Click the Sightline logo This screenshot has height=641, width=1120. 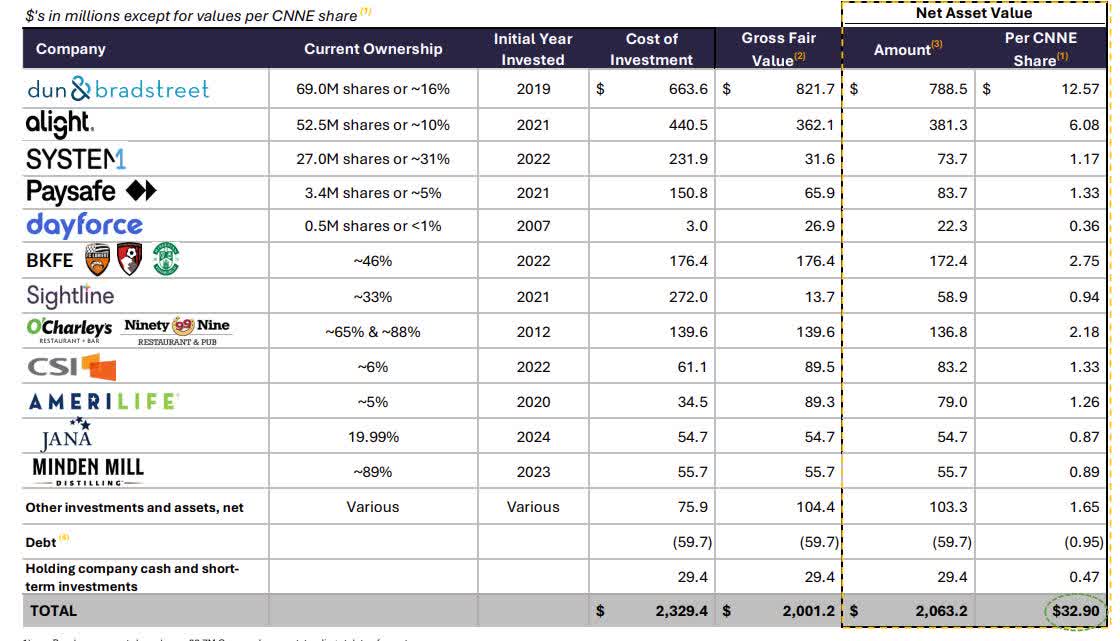click(x=70, y=295)
